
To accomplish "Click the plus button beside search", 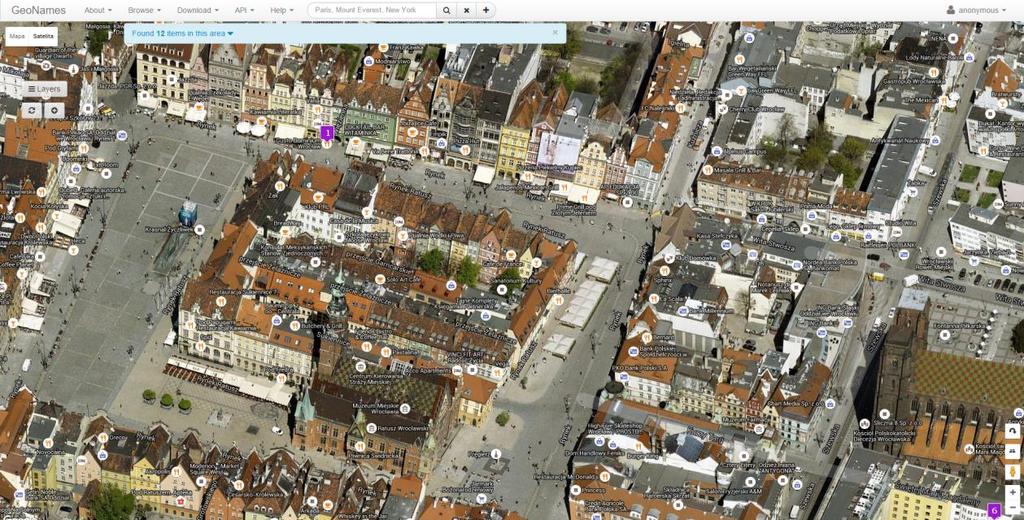I will click(485, 10).
